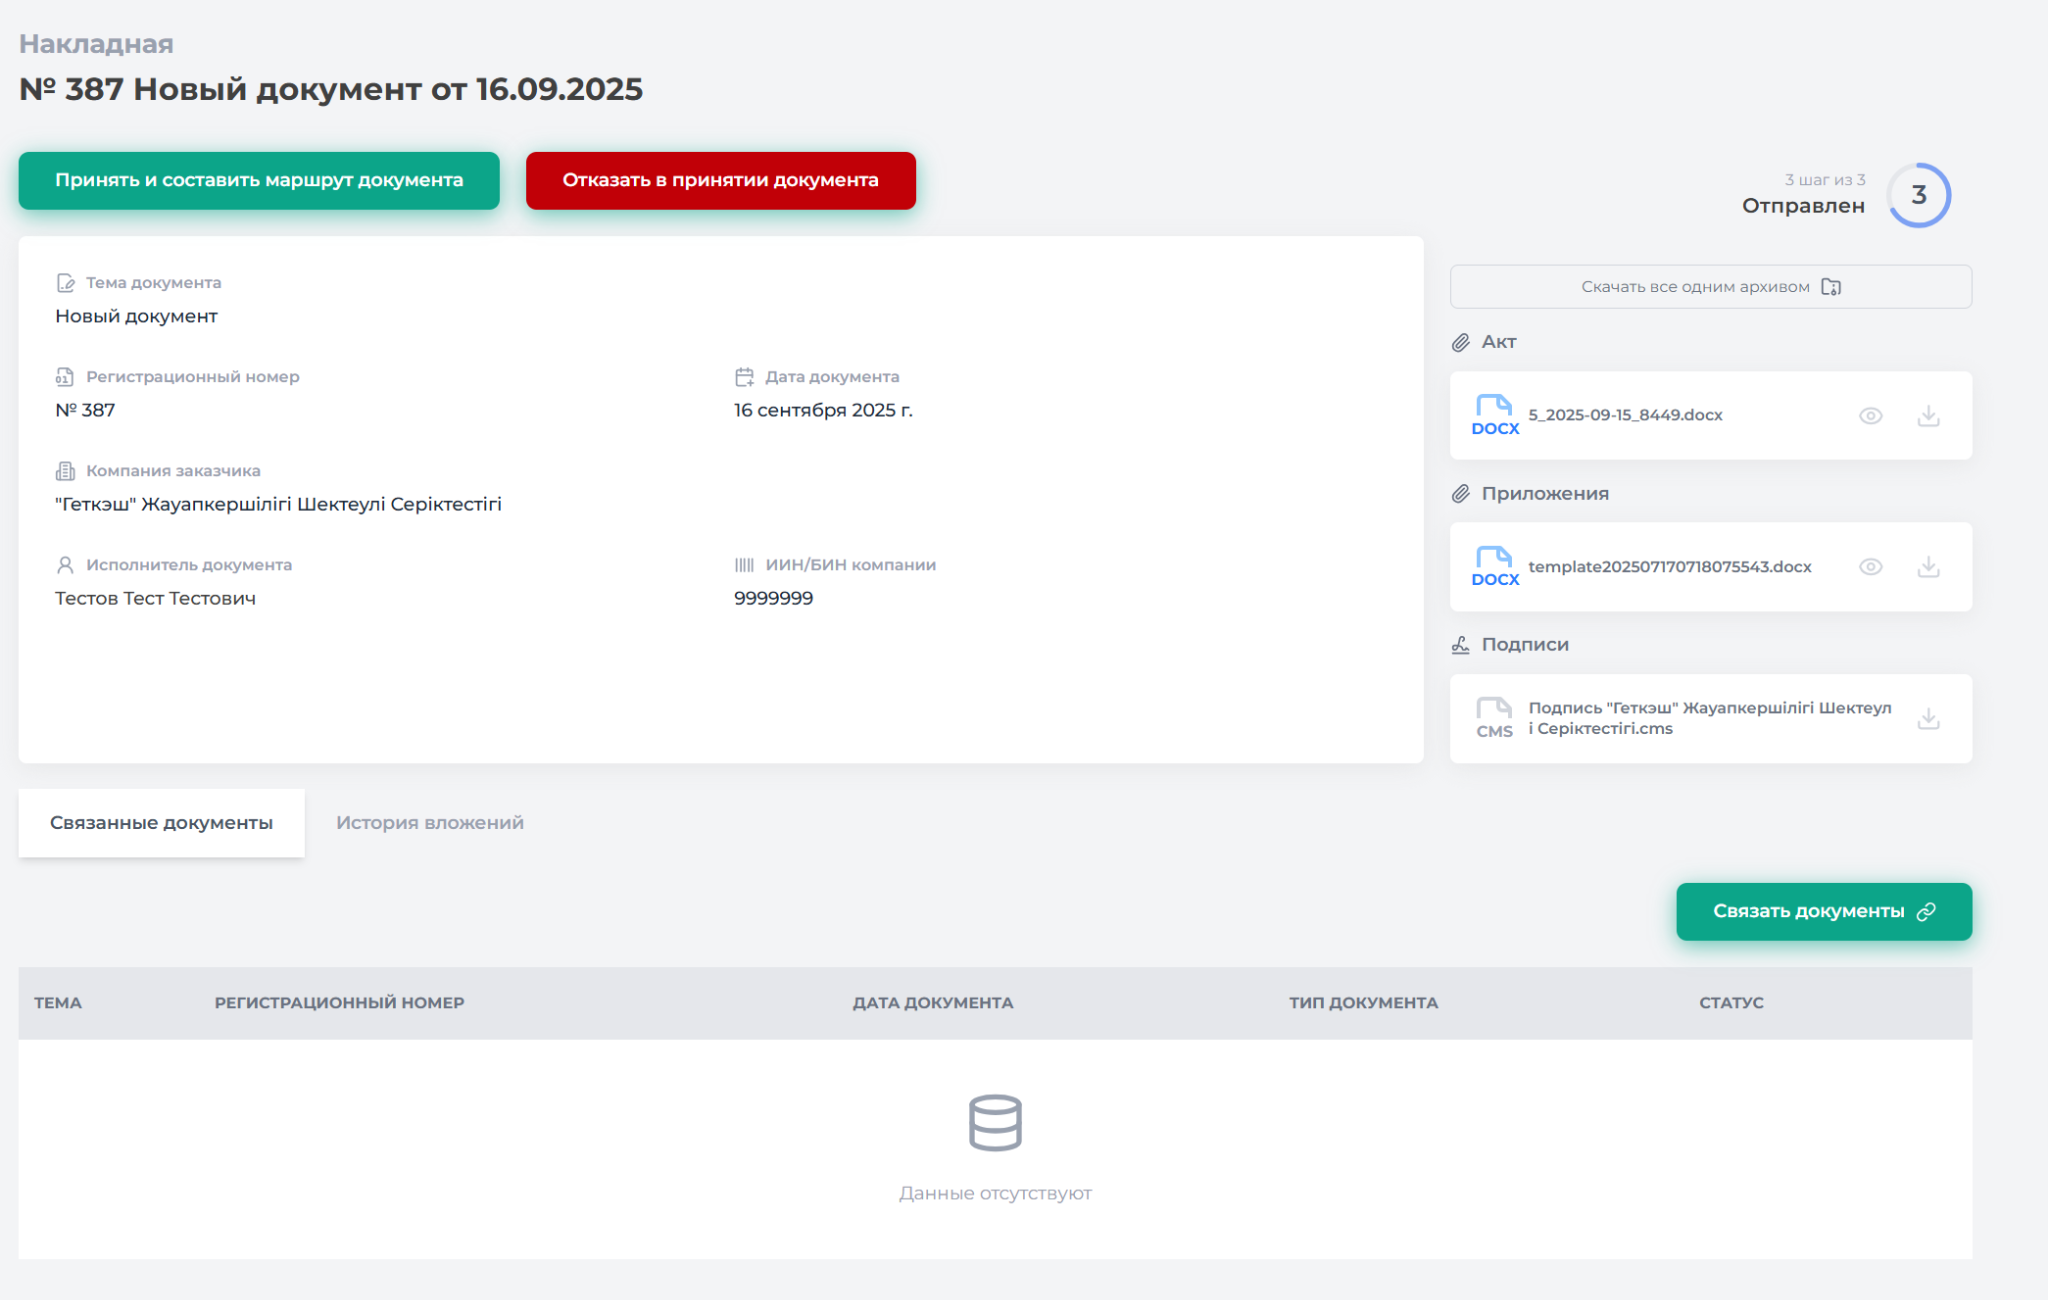Download the 5_2025-09-15_8449.docx act file
This screenshot has width=2048, height=1300.
(1928, 416)
